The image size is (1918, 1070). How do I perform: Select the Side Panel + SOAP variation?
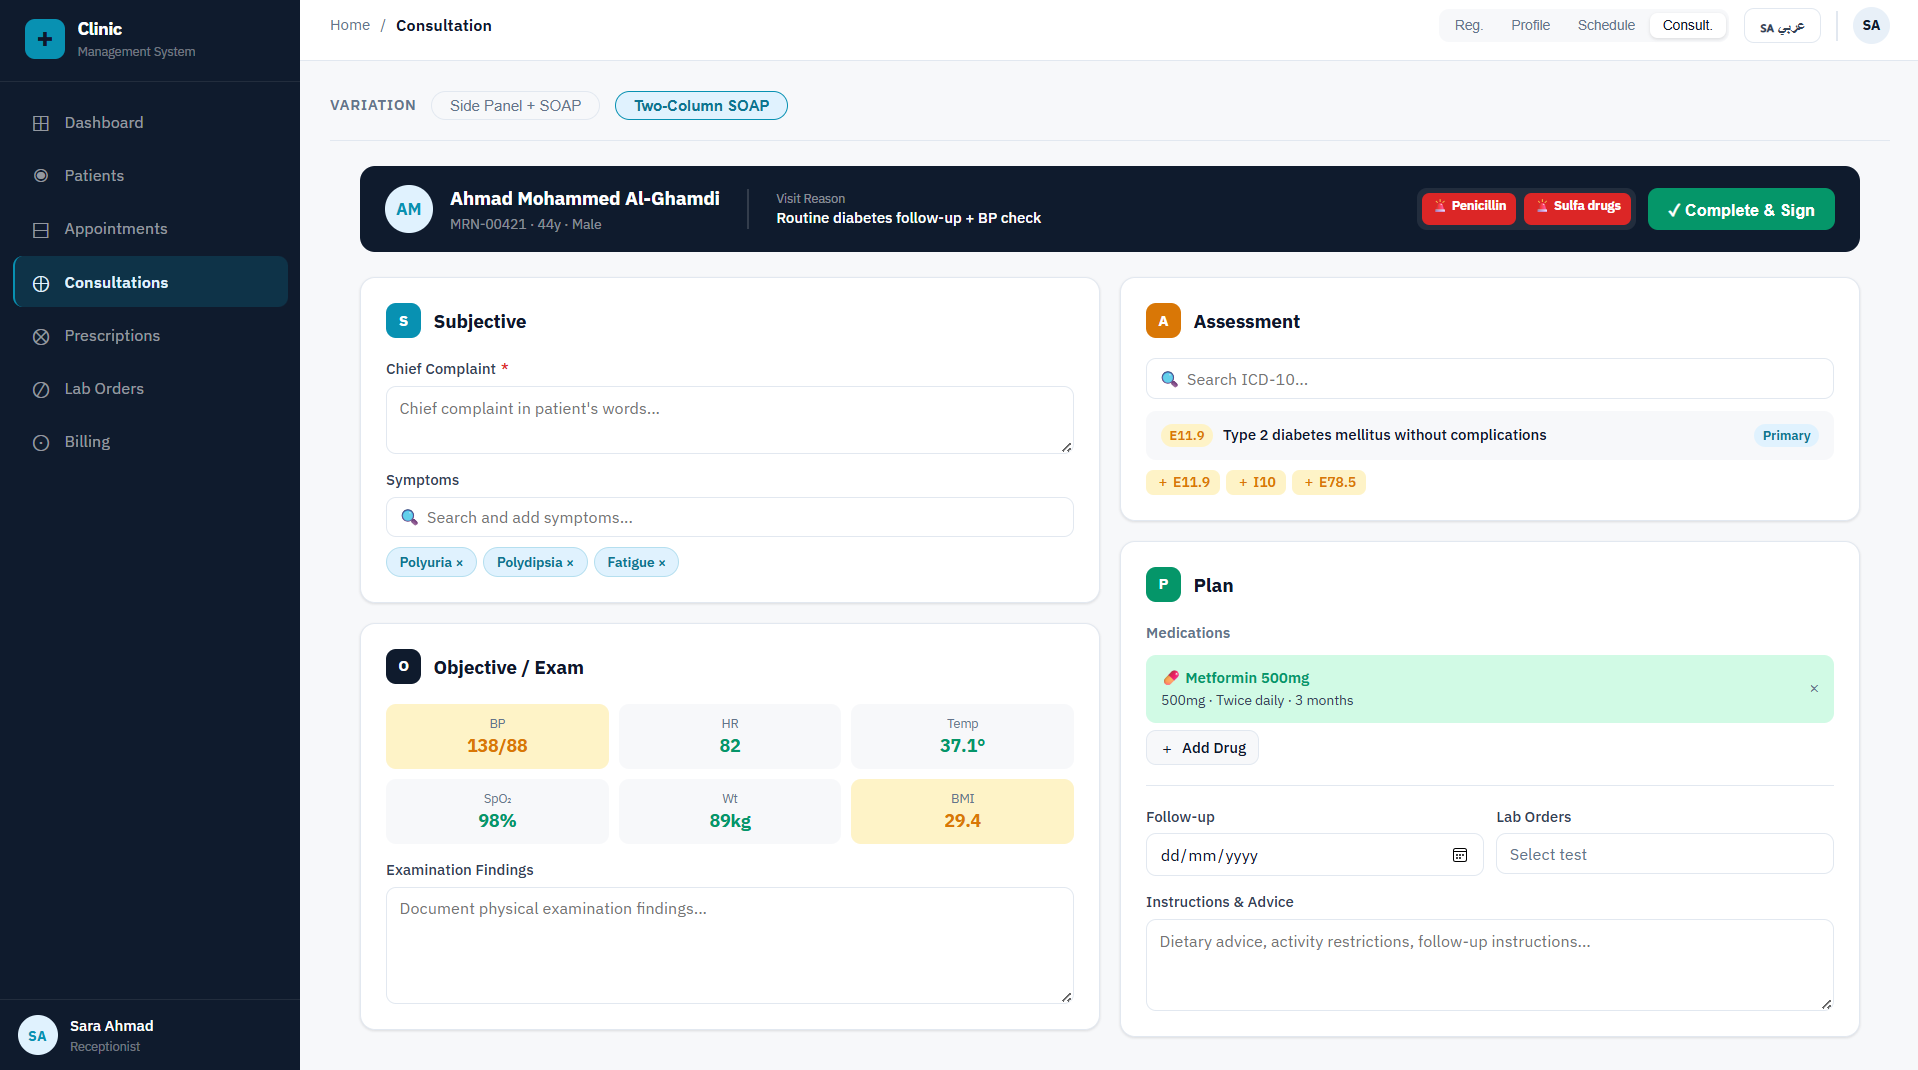(514, 106)
